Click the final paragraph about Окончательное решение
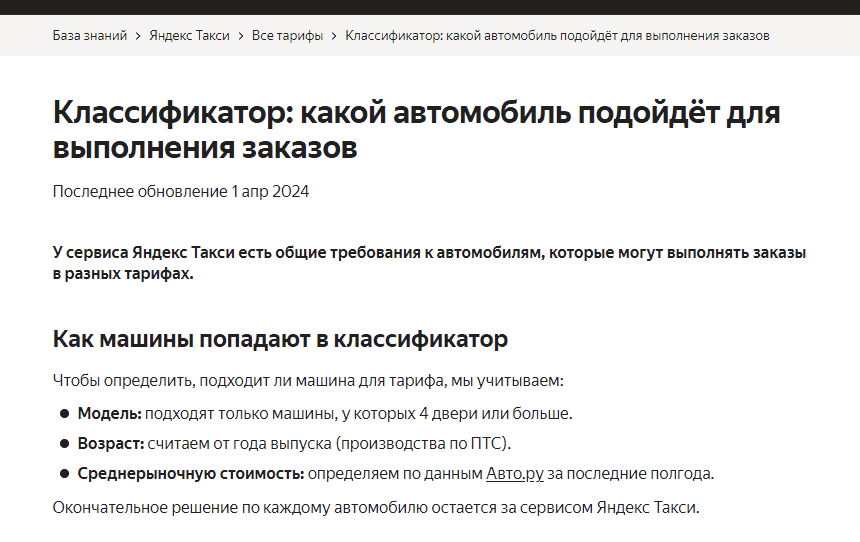This screenshot has height=542, width=860. point(376,507)
